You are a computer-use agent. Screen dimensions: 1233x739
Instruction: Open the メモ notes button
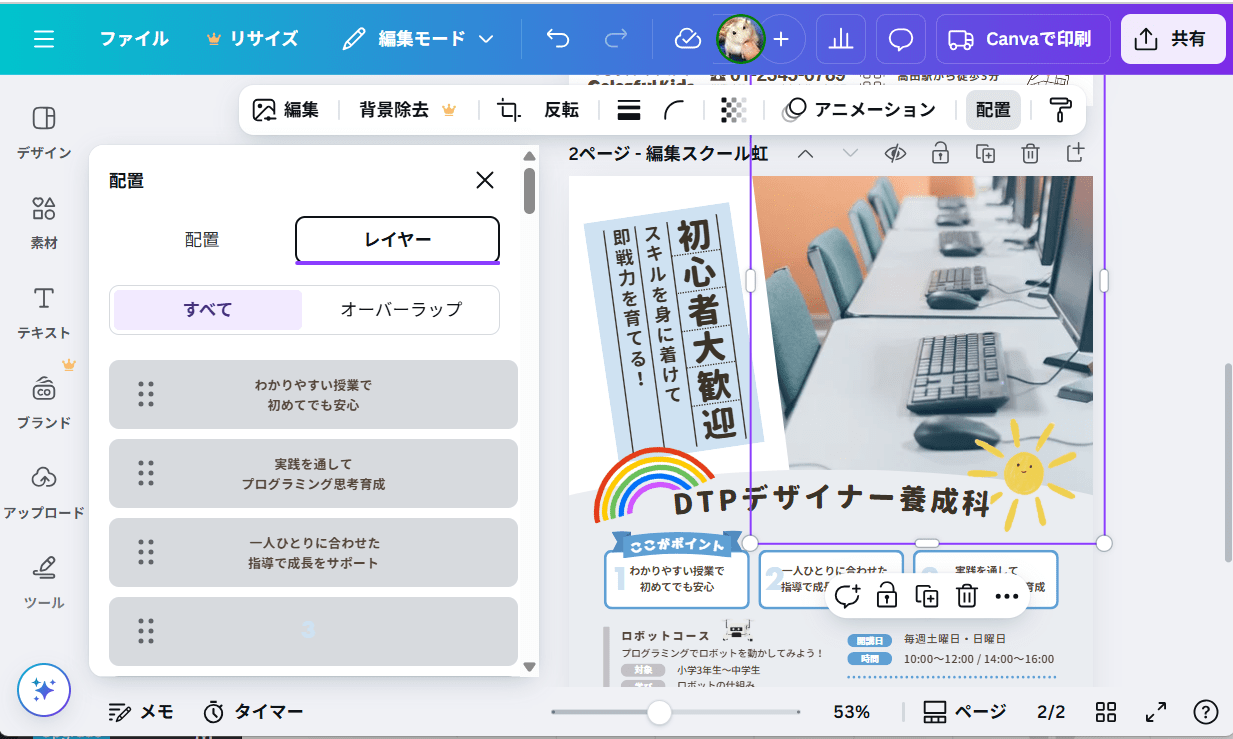(x=141, y=712)
